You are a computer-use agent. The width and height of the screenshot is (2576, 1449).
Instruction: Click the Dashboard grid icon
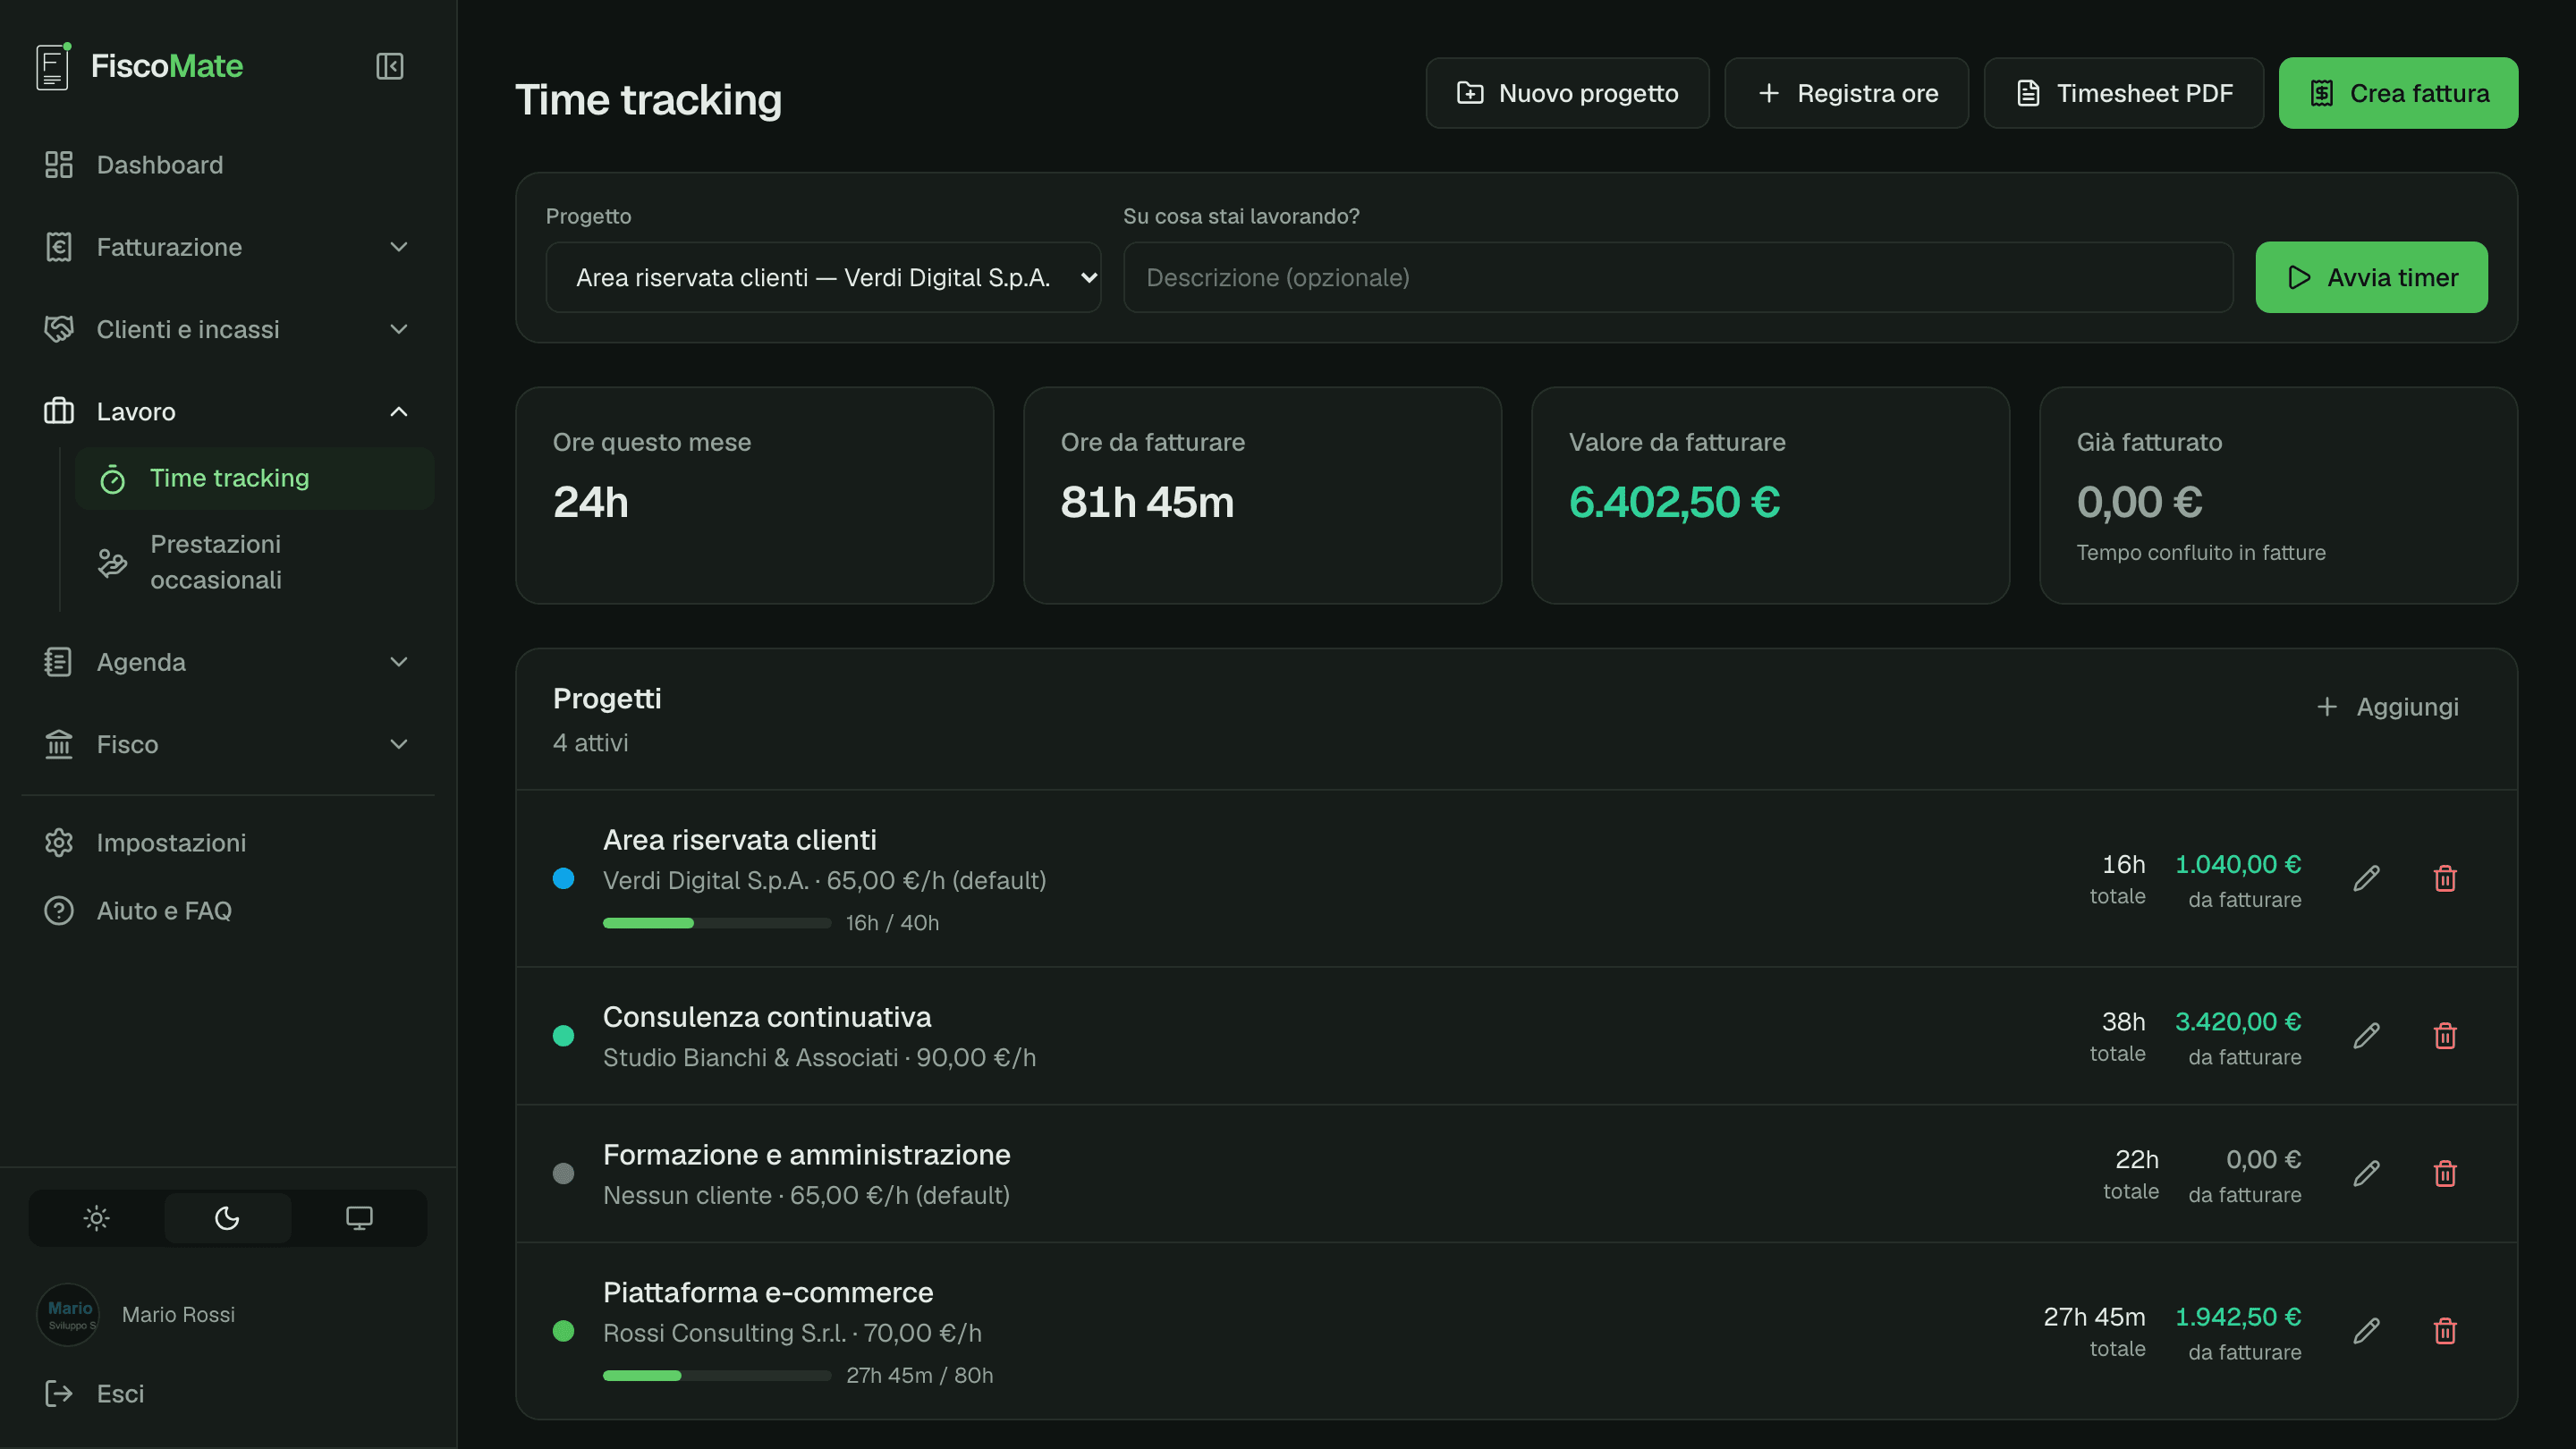(59, 165)
